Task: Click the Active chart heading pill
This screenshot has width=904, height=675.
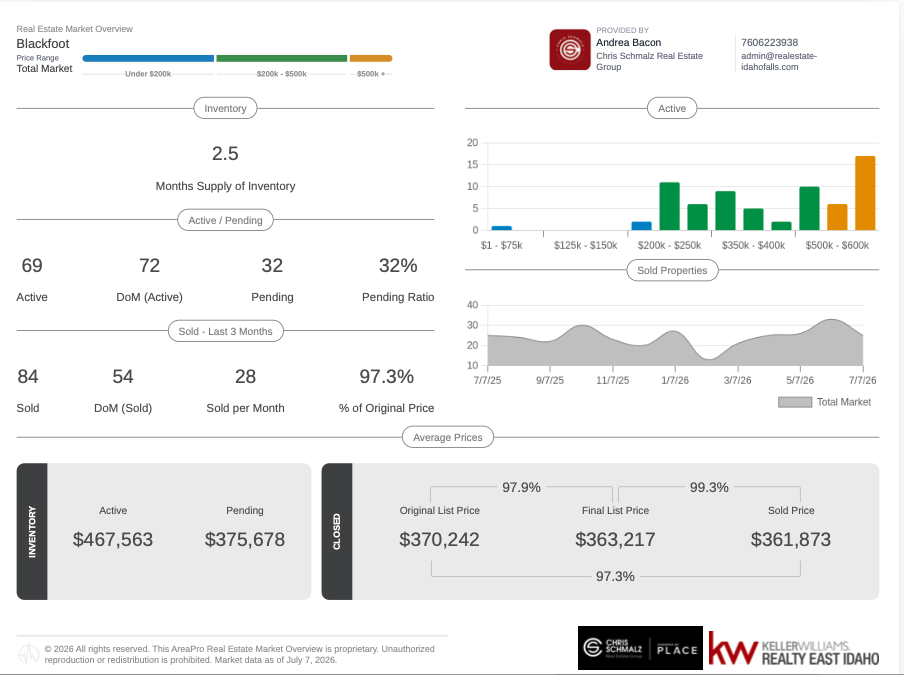Action: pos(672,108)
